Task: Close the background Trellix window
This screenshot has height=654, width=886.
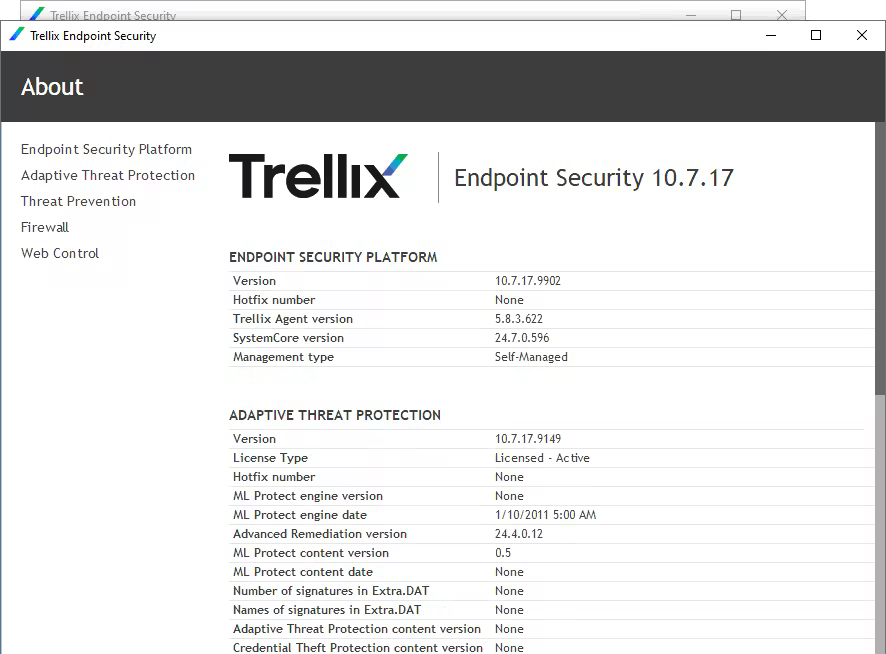Action: (x=782, y=15)
